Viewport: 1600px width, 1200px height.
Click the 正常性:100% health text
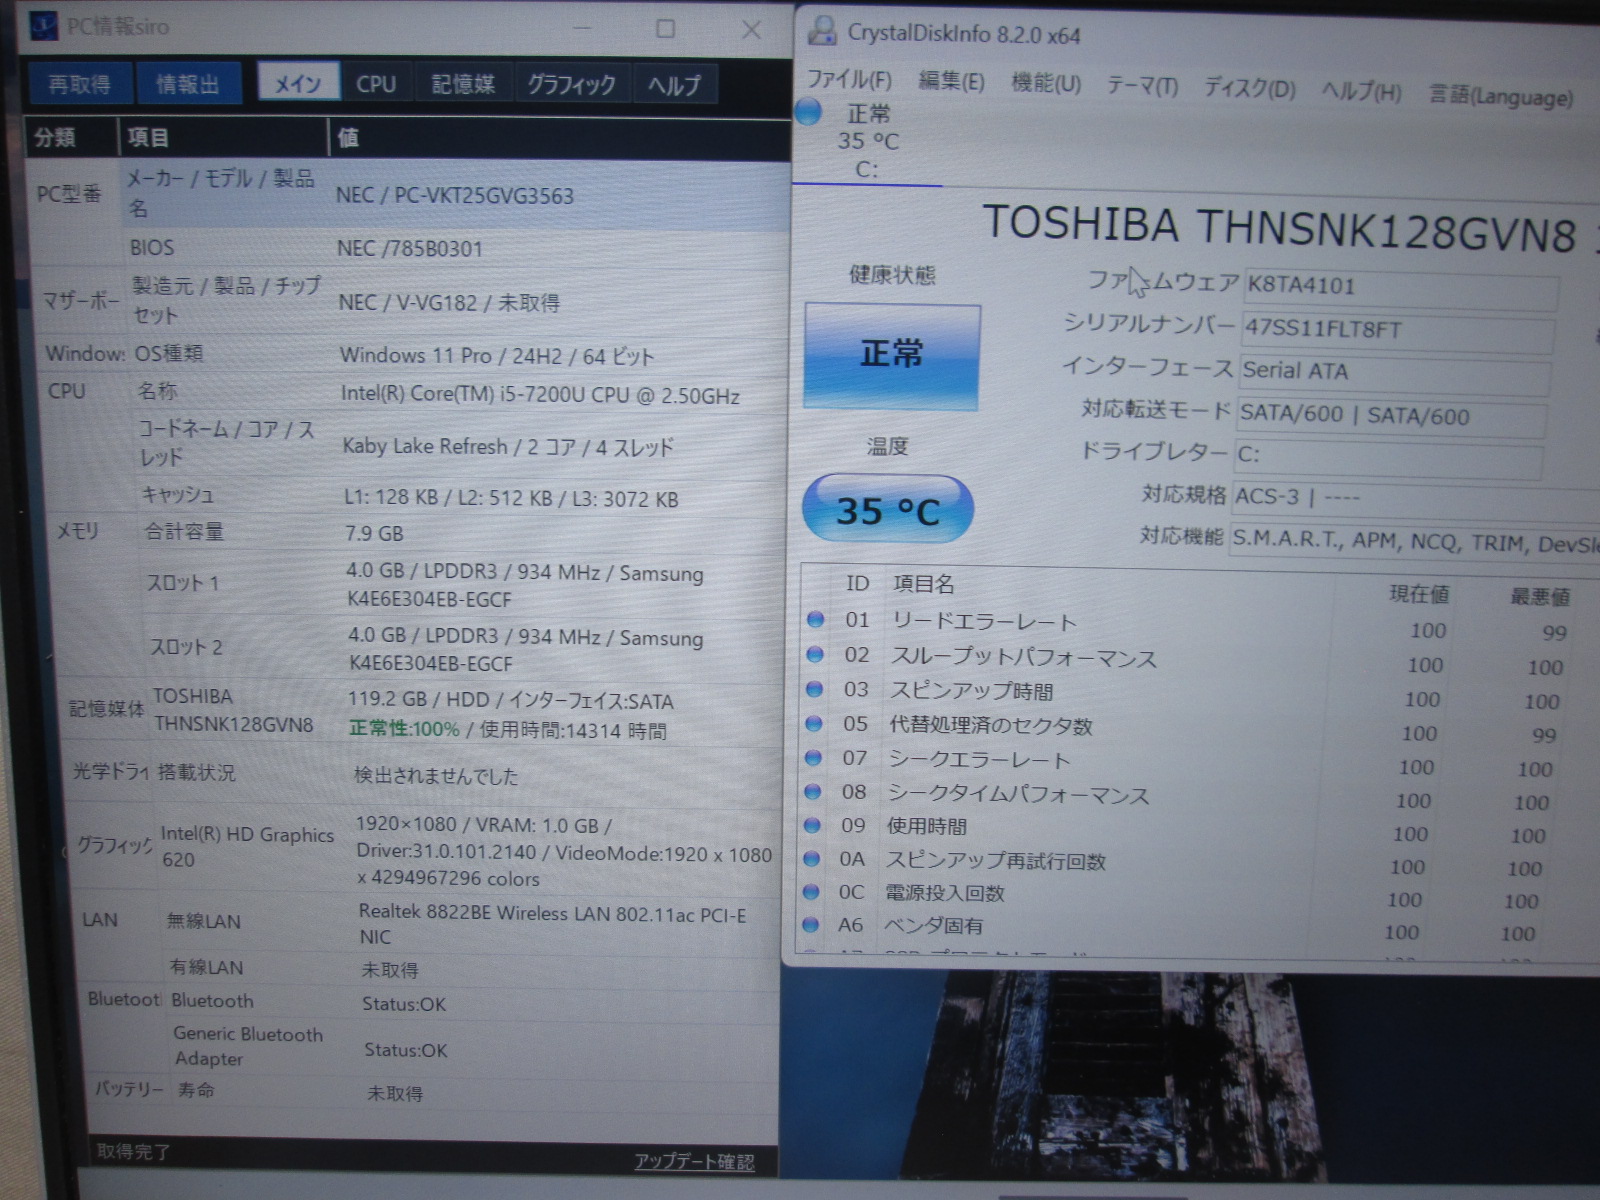[404, 728]
